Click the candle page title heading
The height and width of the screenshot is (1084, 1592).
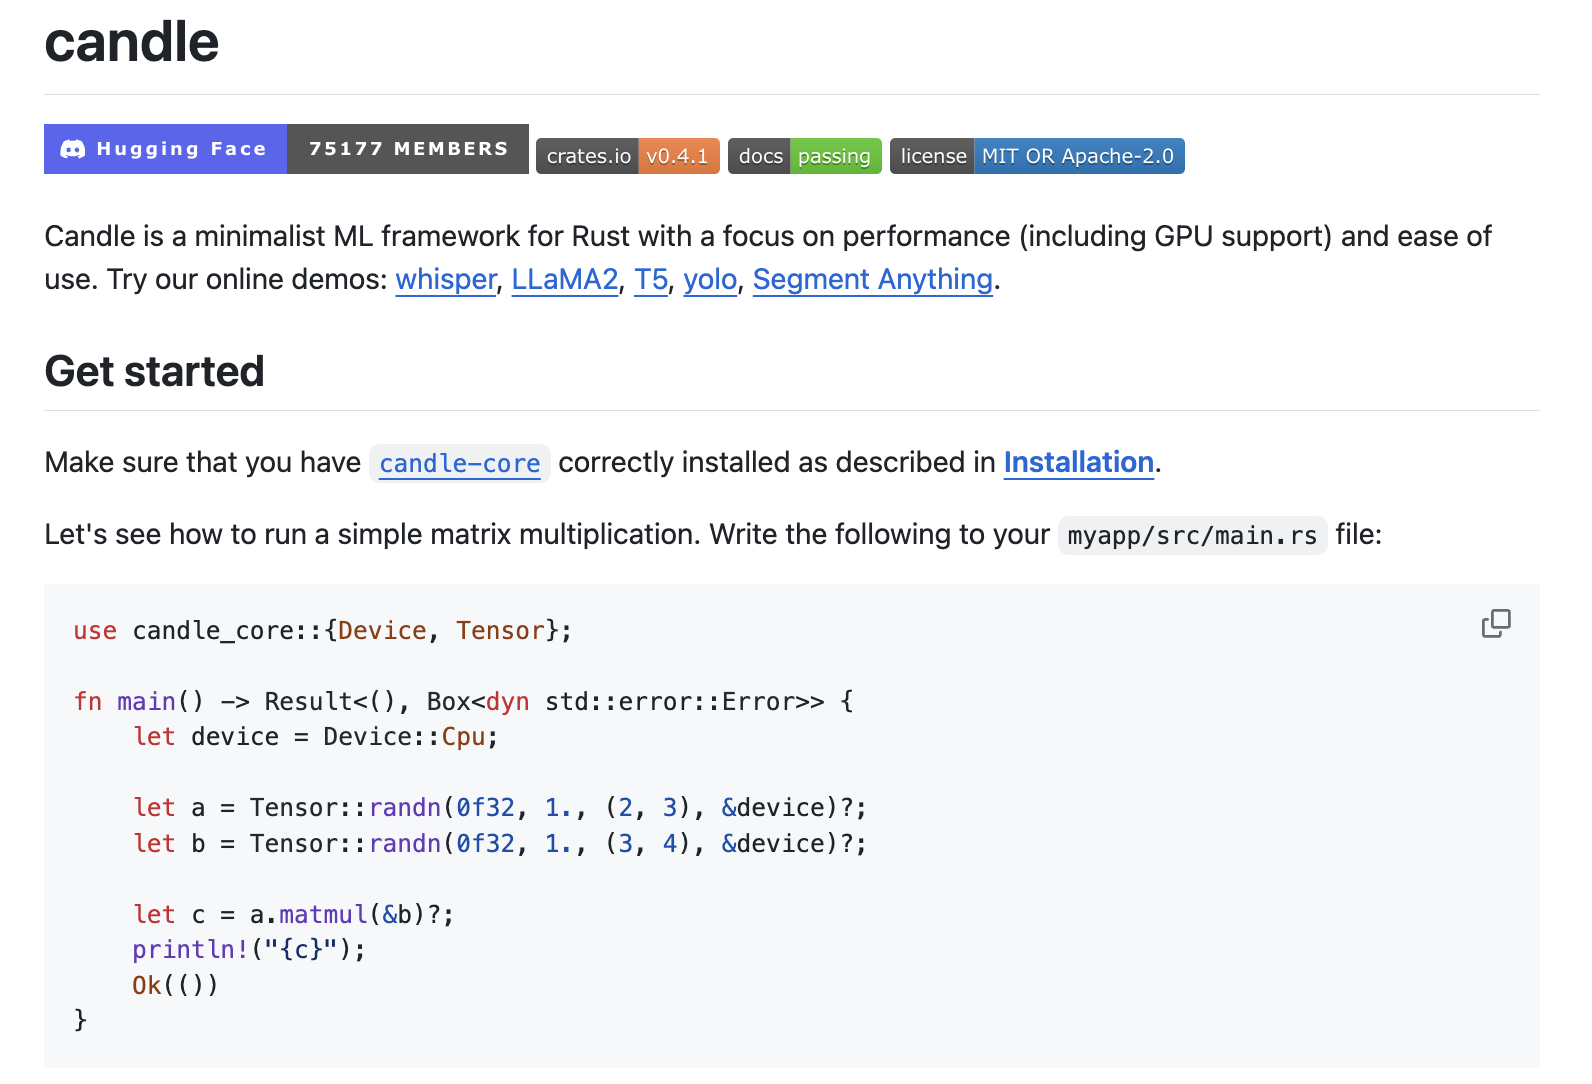[130, 42]
